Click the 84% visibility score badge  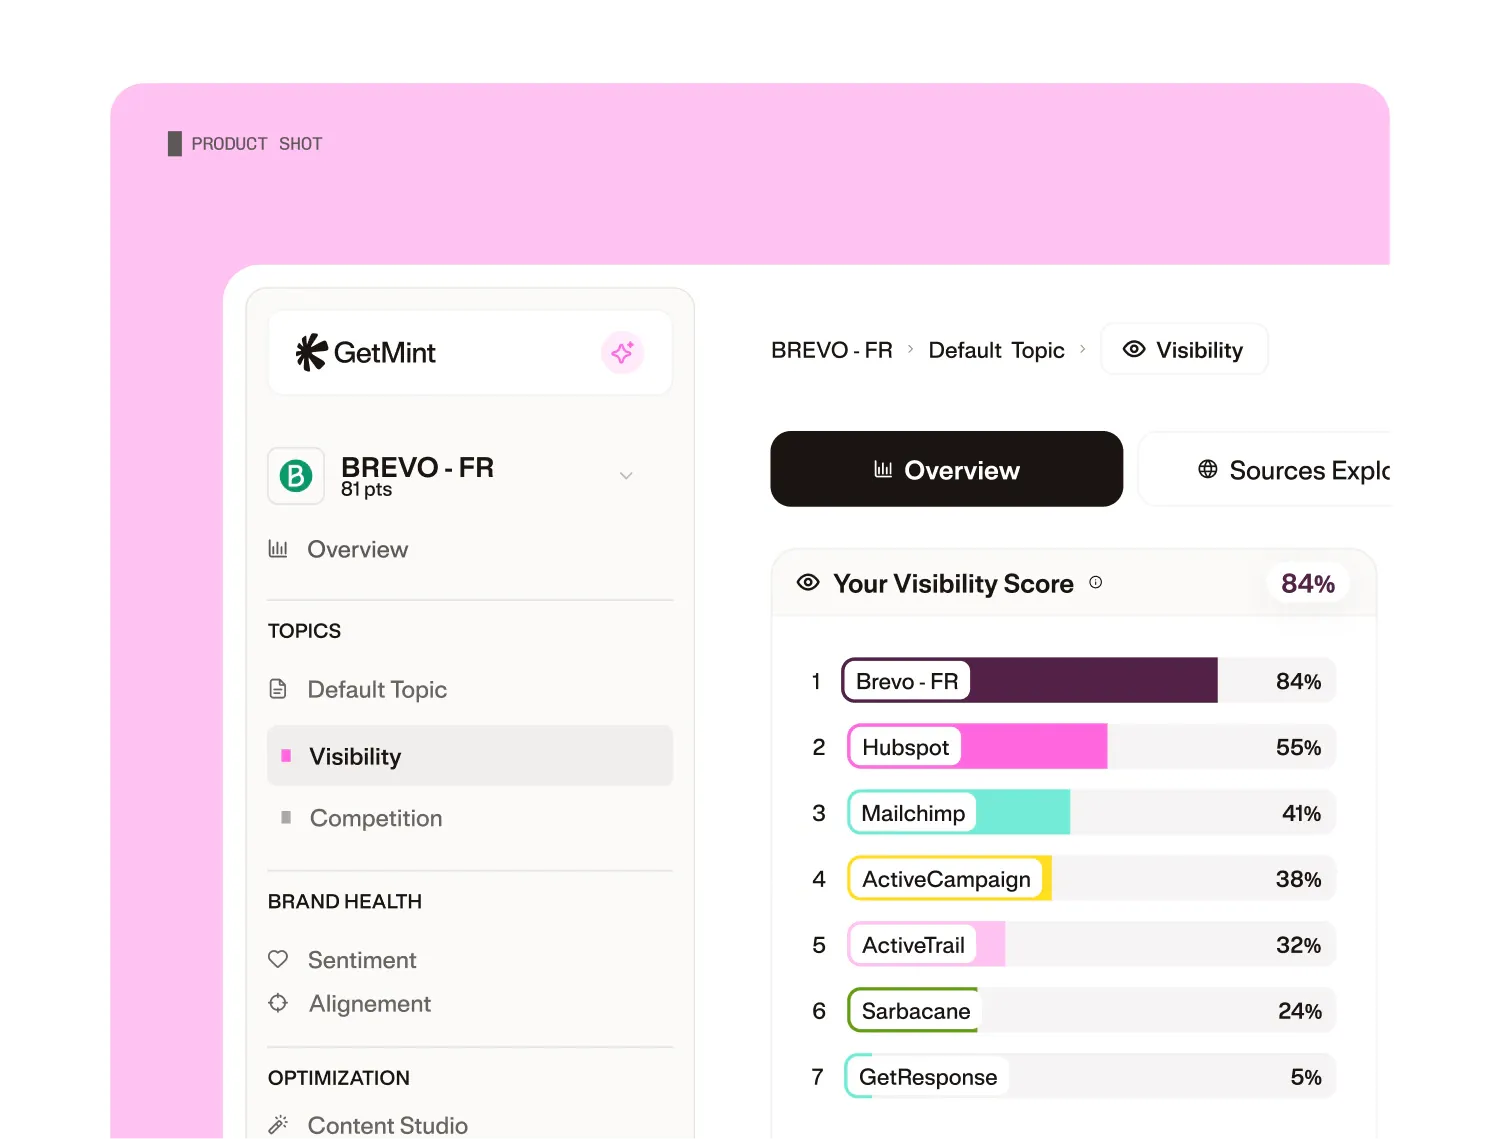(x=1308, y=583)
